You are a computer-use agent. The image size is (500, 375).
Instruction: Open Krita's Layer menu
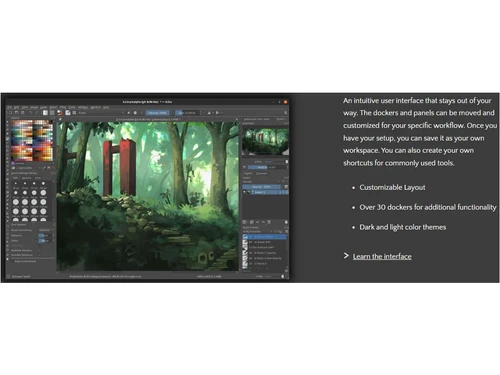point(44,107)
